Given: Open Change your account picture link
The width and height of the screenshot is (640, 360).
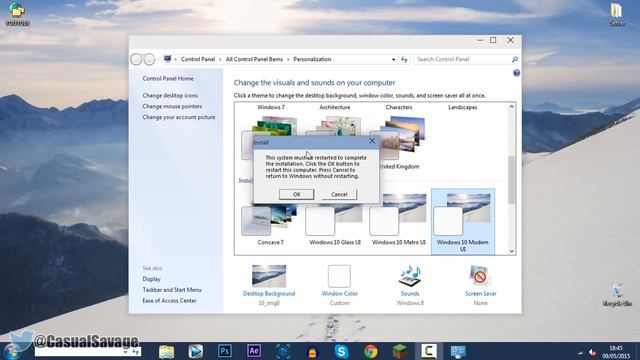Looking at the screenshot, I should (178, 117).
